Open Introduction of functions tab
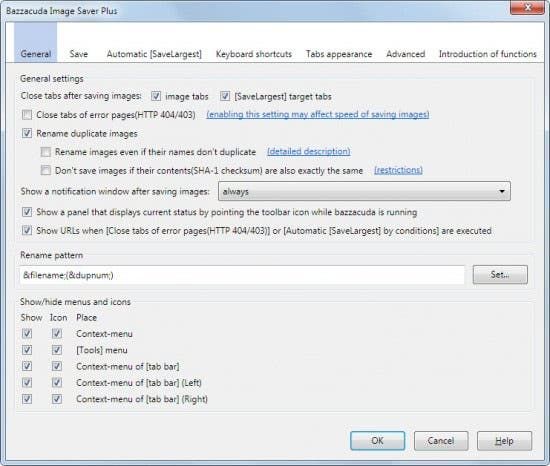Screen dimensions: 550x466 [488, 54]
